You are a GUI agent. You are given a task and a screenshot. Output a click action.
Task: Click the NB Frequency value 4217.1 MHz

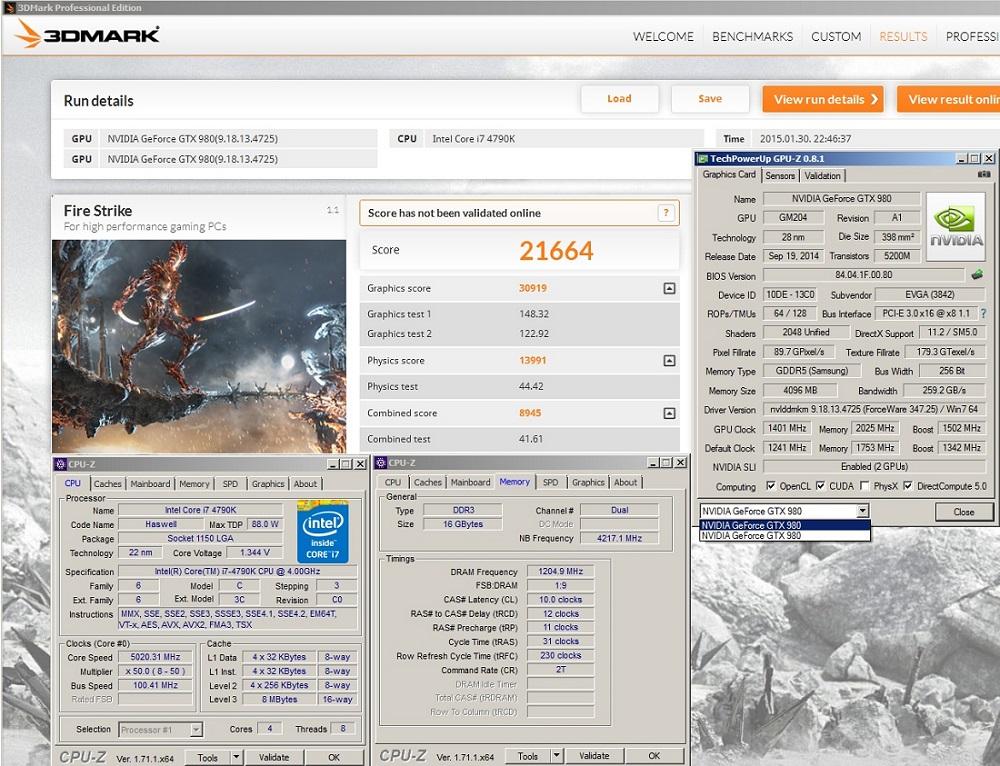[x=619, y=538]
